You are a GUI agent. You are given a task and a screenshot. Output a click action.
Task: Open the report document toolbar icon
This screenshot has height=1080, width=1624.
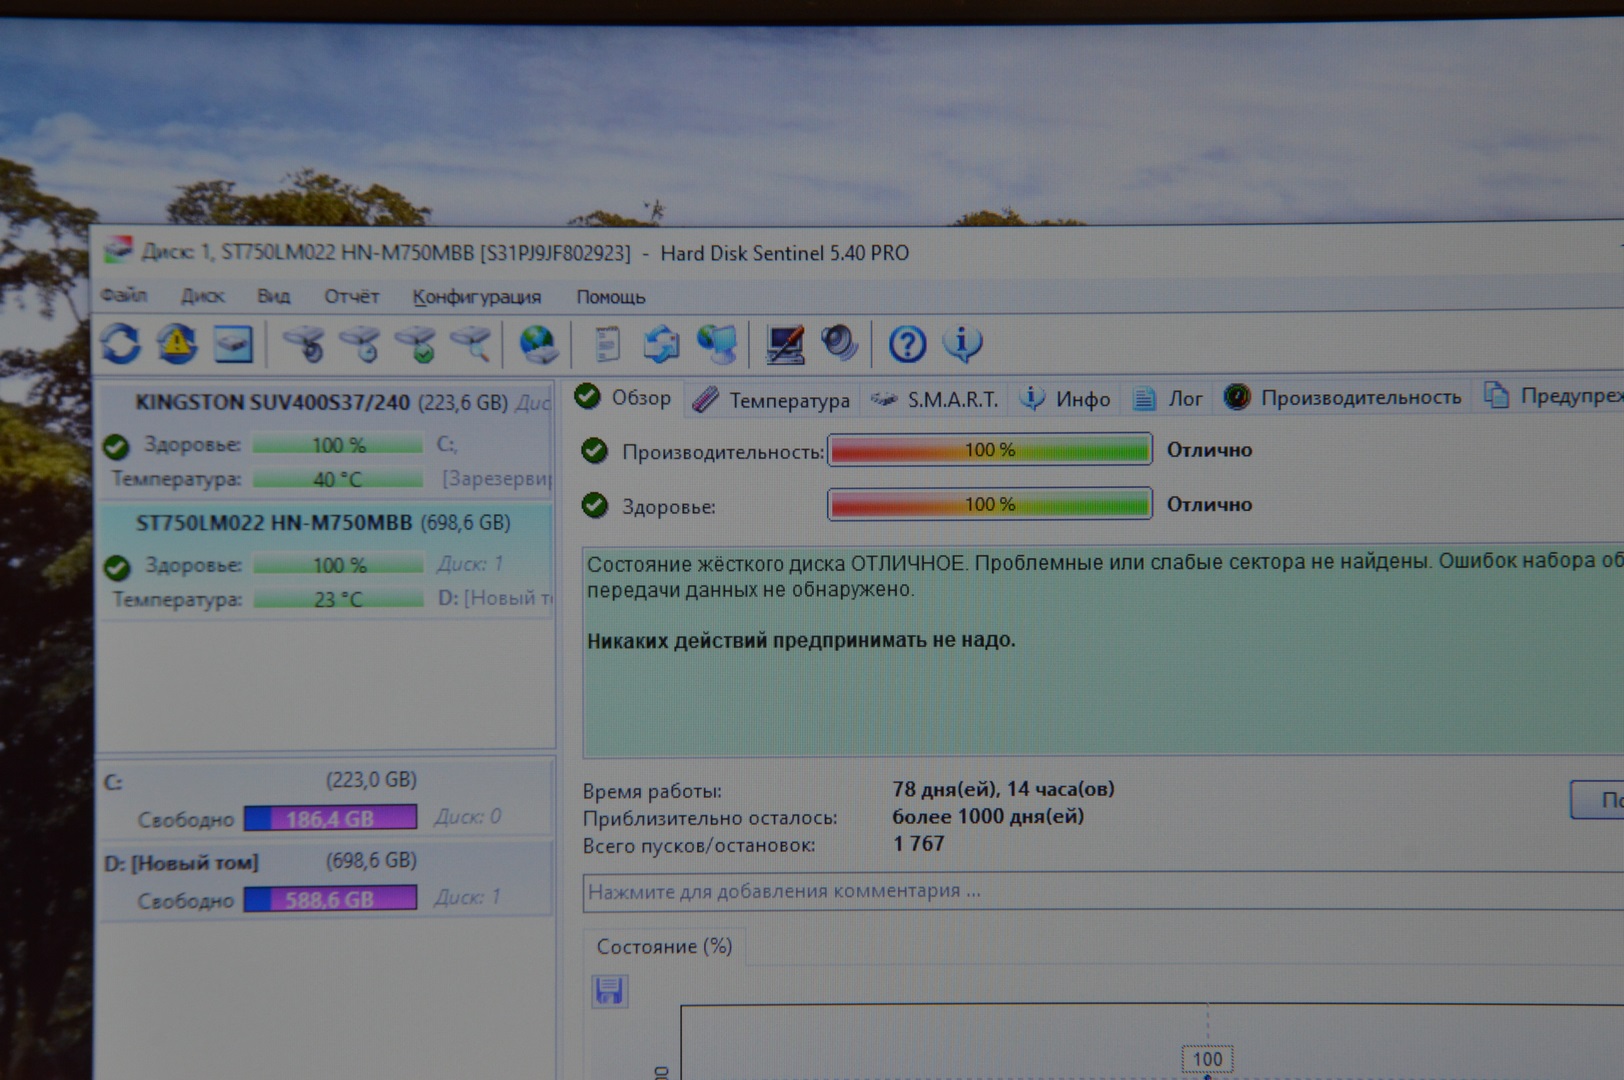[x=606, y=345]
